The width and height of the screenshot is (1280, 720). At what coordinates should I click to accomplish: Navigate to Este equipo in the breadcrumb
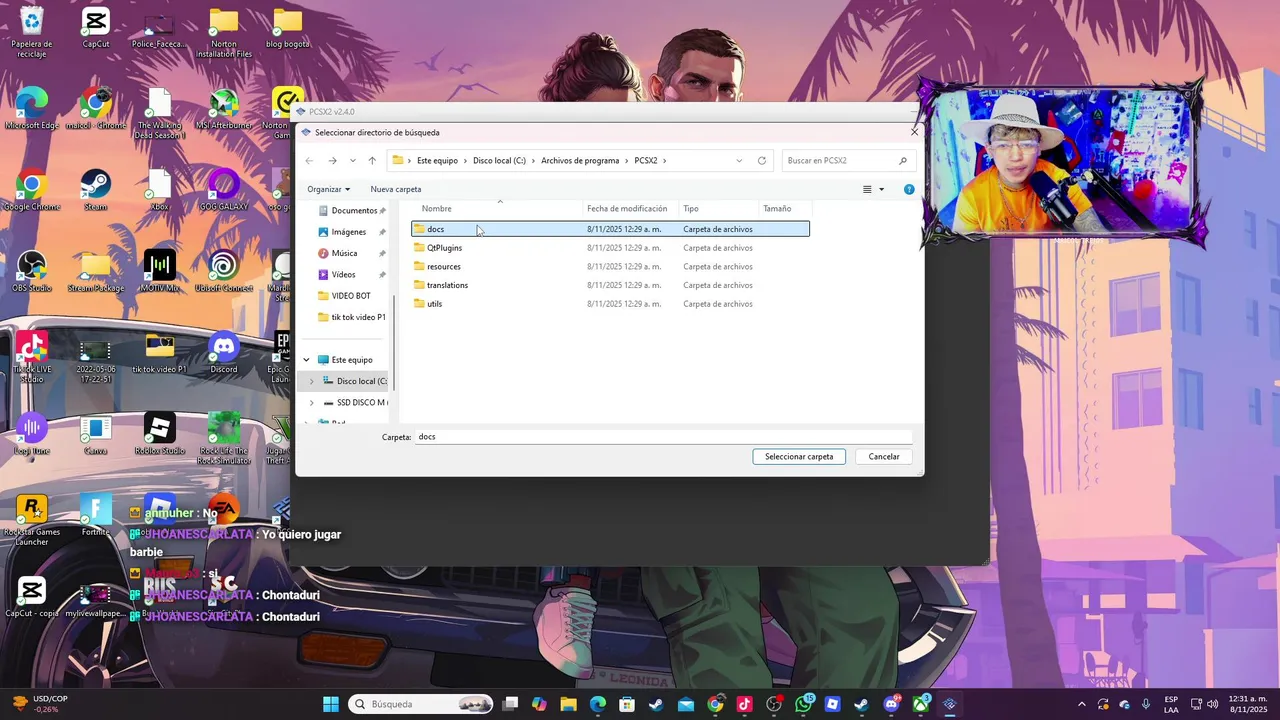[x=437, y=161]
